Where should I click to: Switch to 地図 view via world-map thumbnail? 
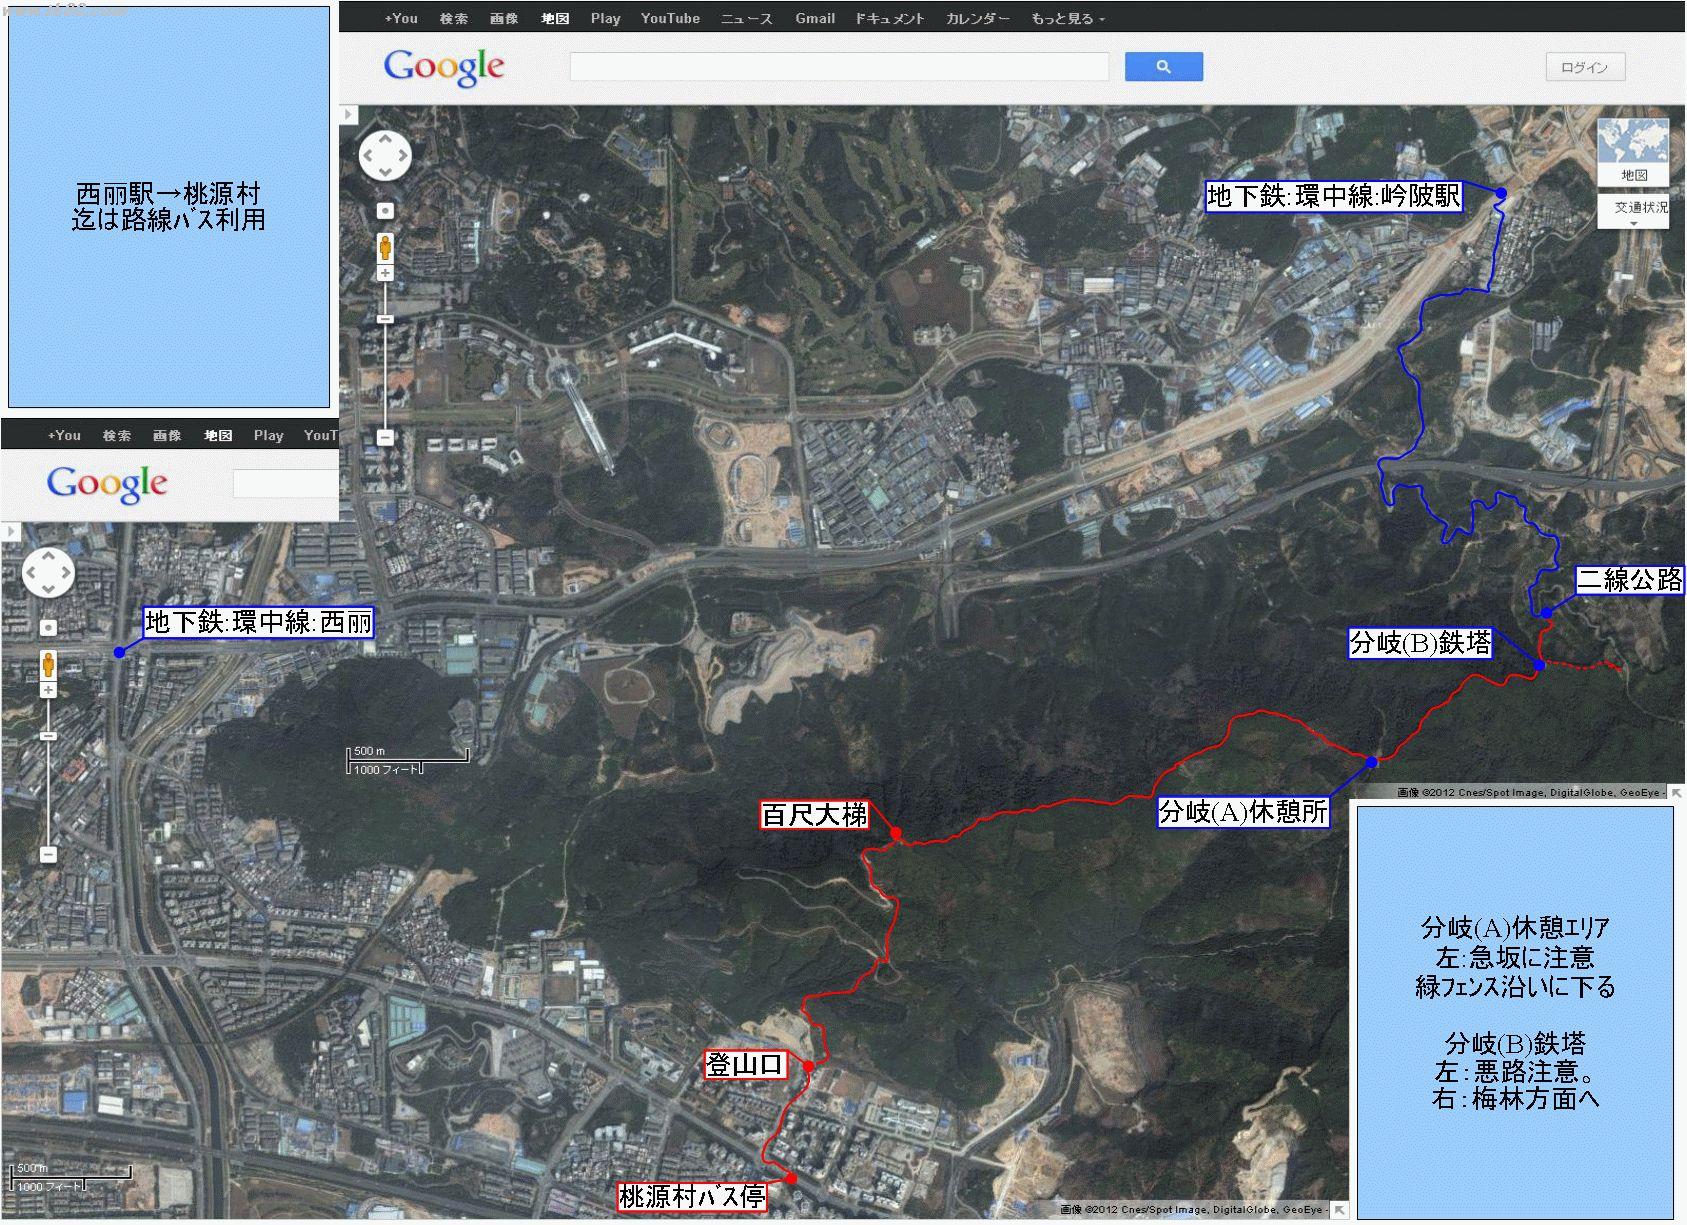(1632, 150)
